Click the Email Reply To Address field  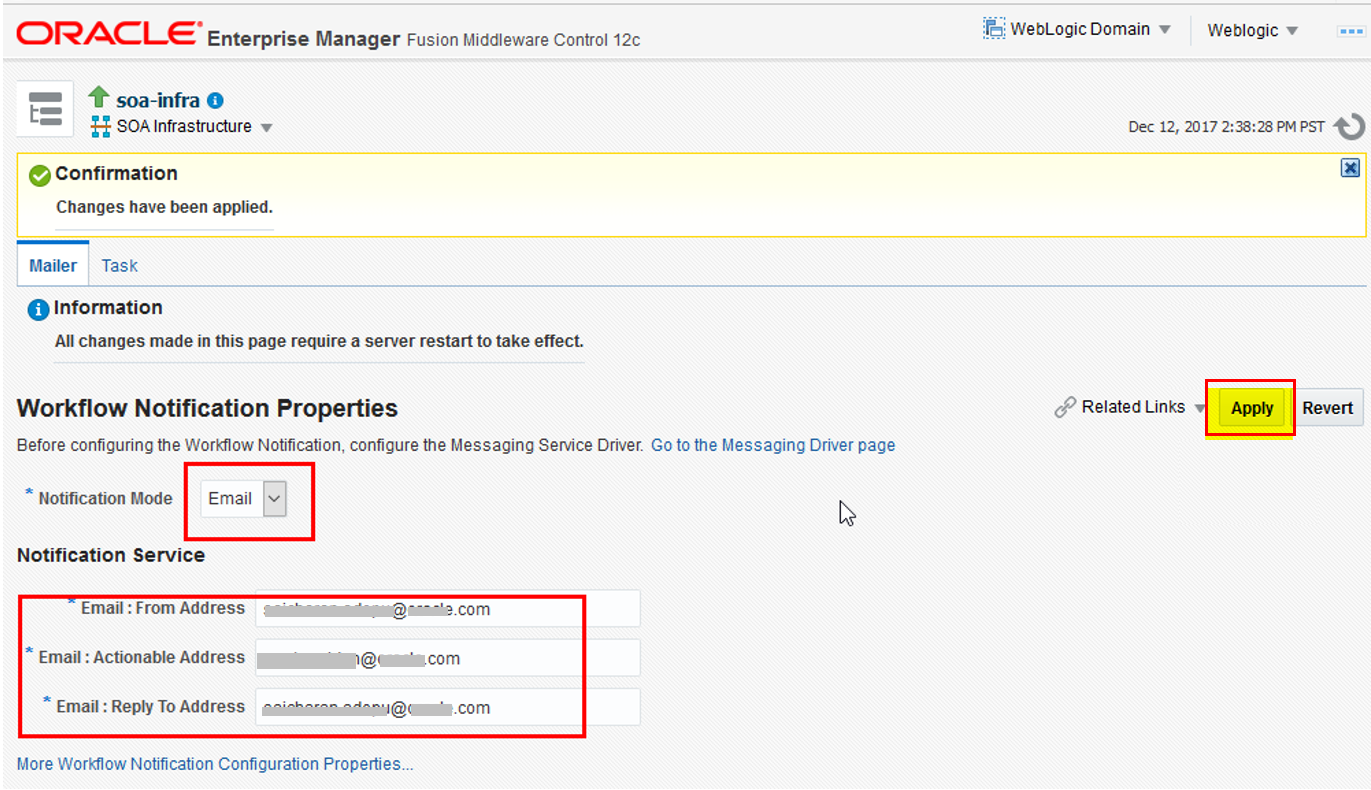[447, 707]
